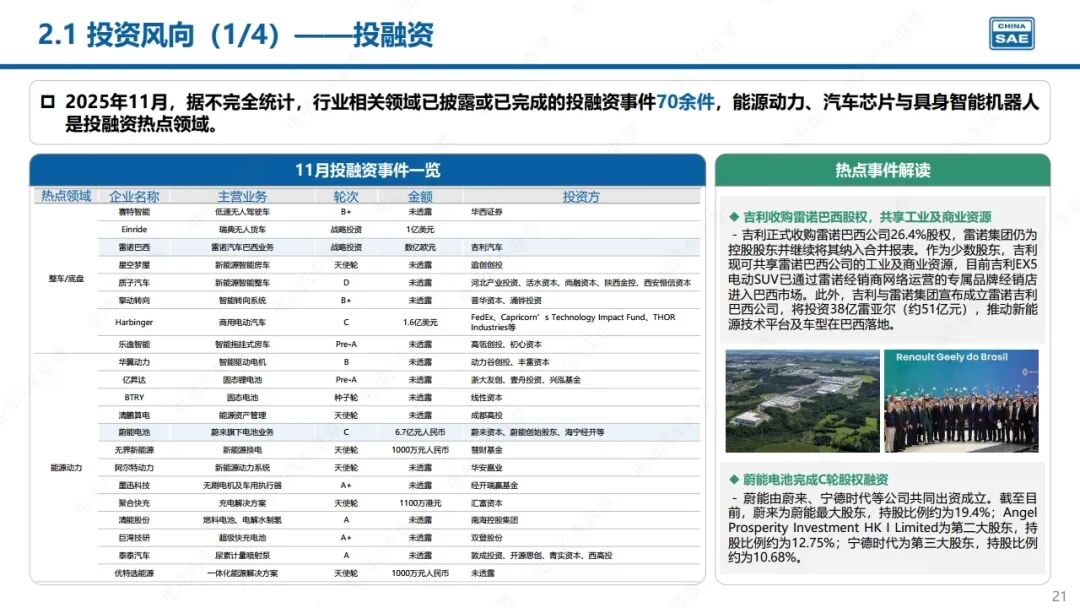1080x608 pixels.
Task: Click the Harbinger company name cell
Action: [134, 322]
